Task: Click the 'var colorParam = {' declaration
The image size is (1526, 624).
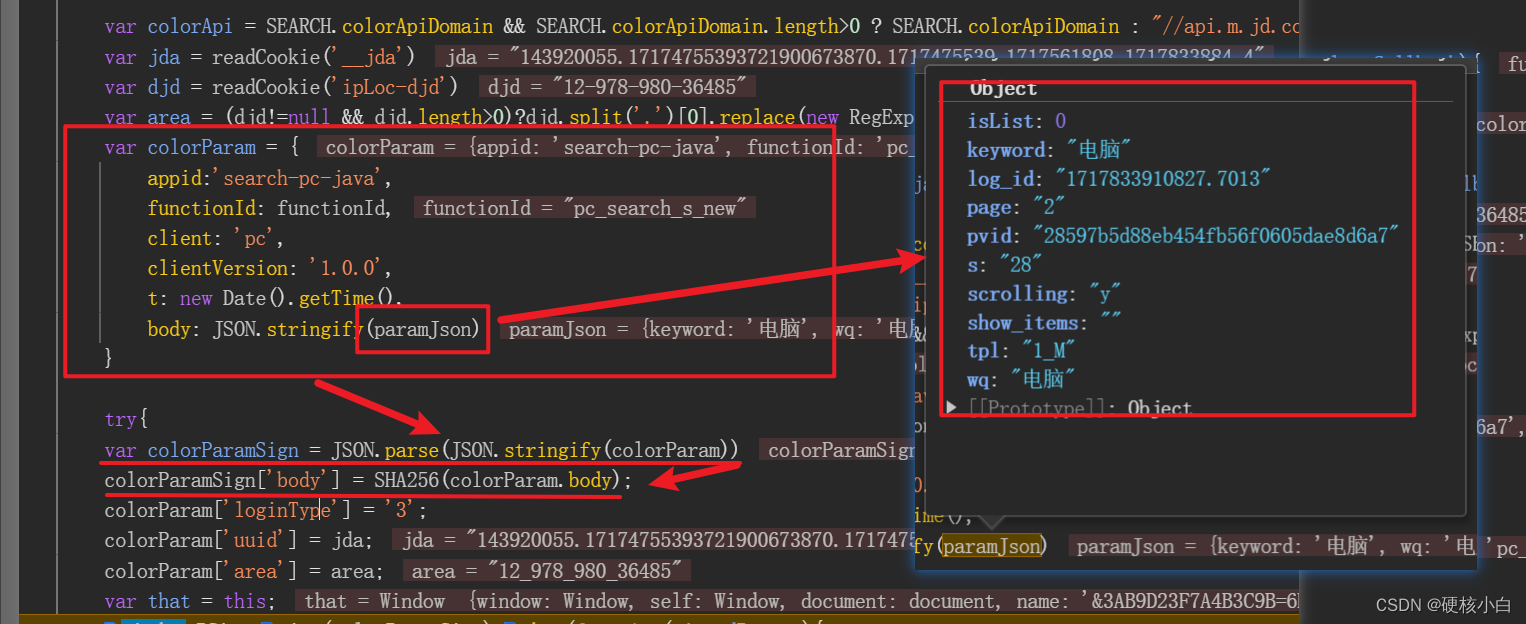Action: click(202, 147)
